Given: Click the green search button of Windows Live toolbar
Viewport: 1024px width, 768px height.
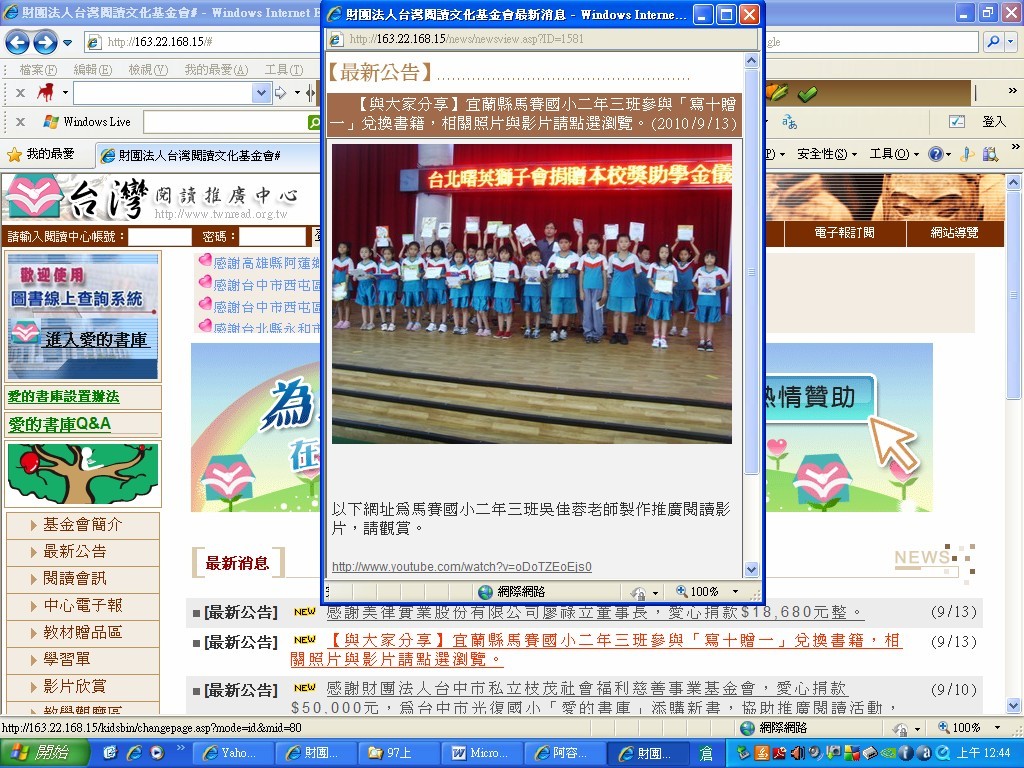Looking at the screenshot, I should pos(314,121).
